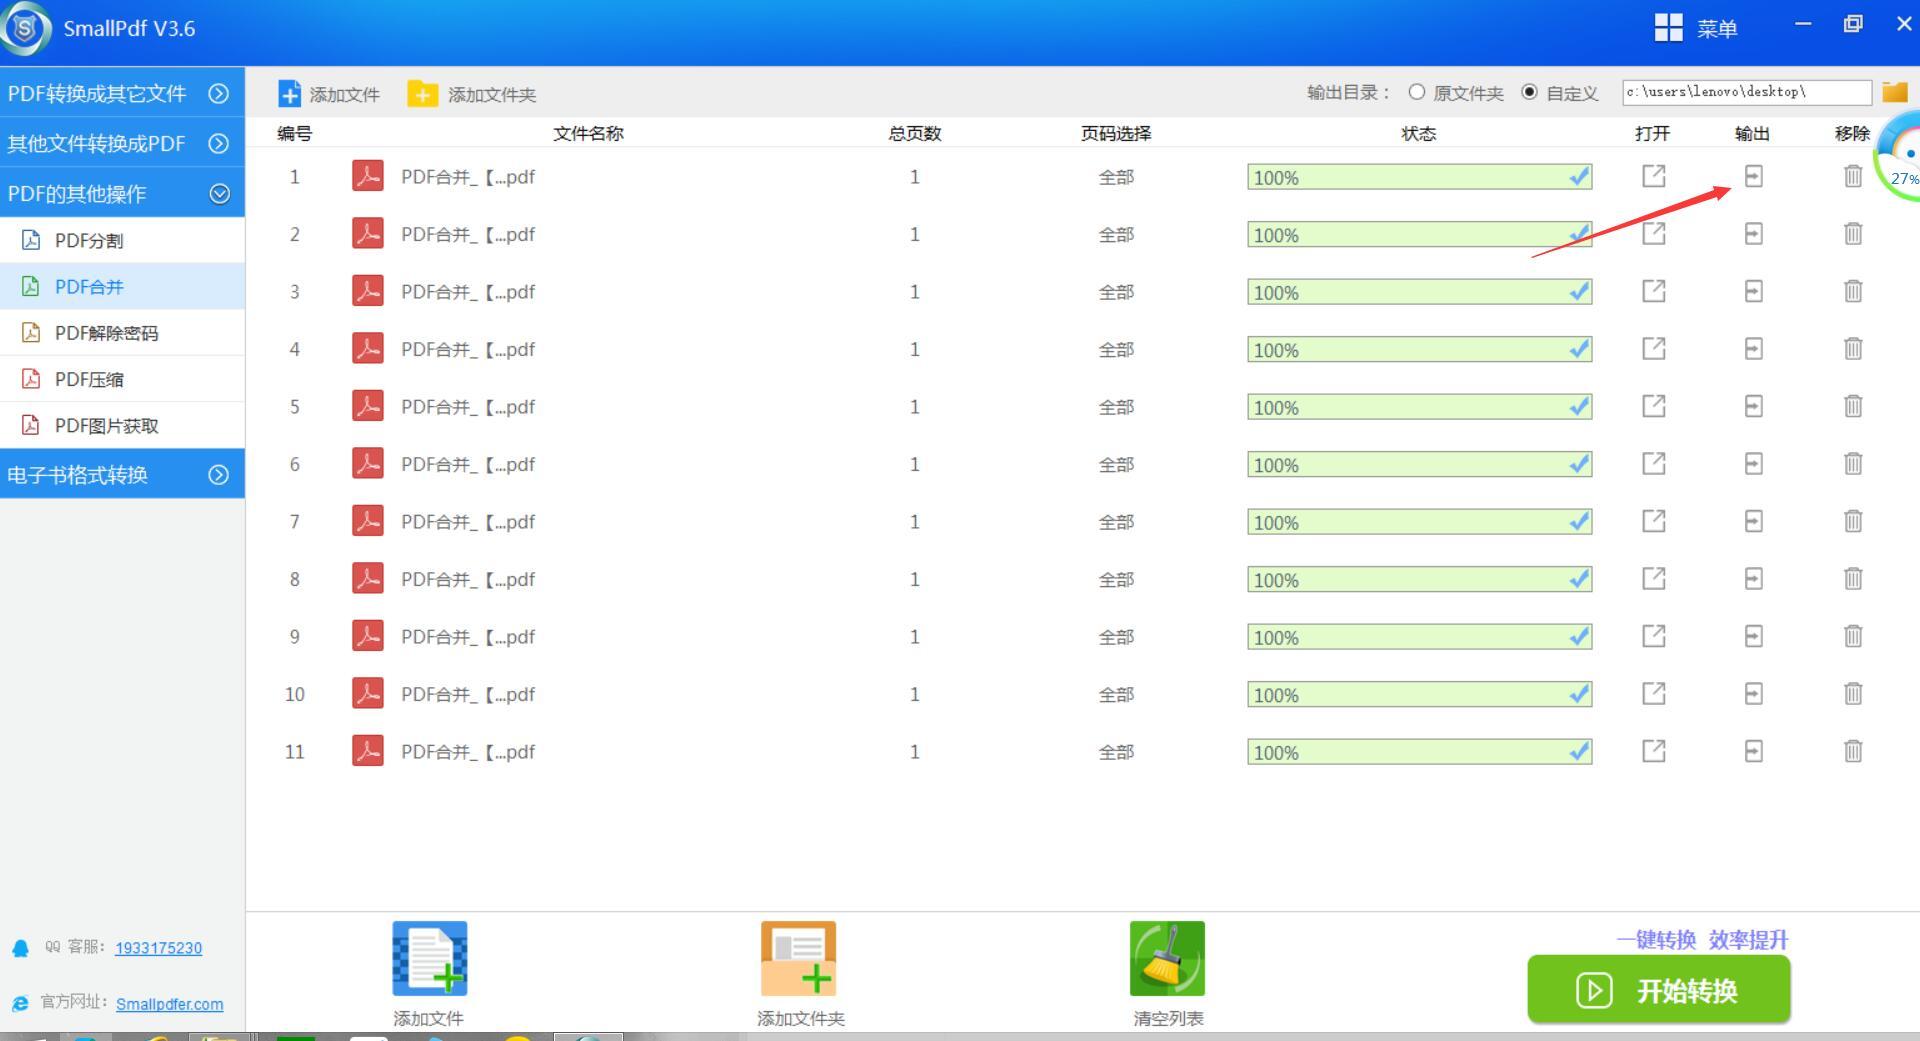Click file name in row 8
This screenshot has width=1920, height=1041.
click(468, 580)
